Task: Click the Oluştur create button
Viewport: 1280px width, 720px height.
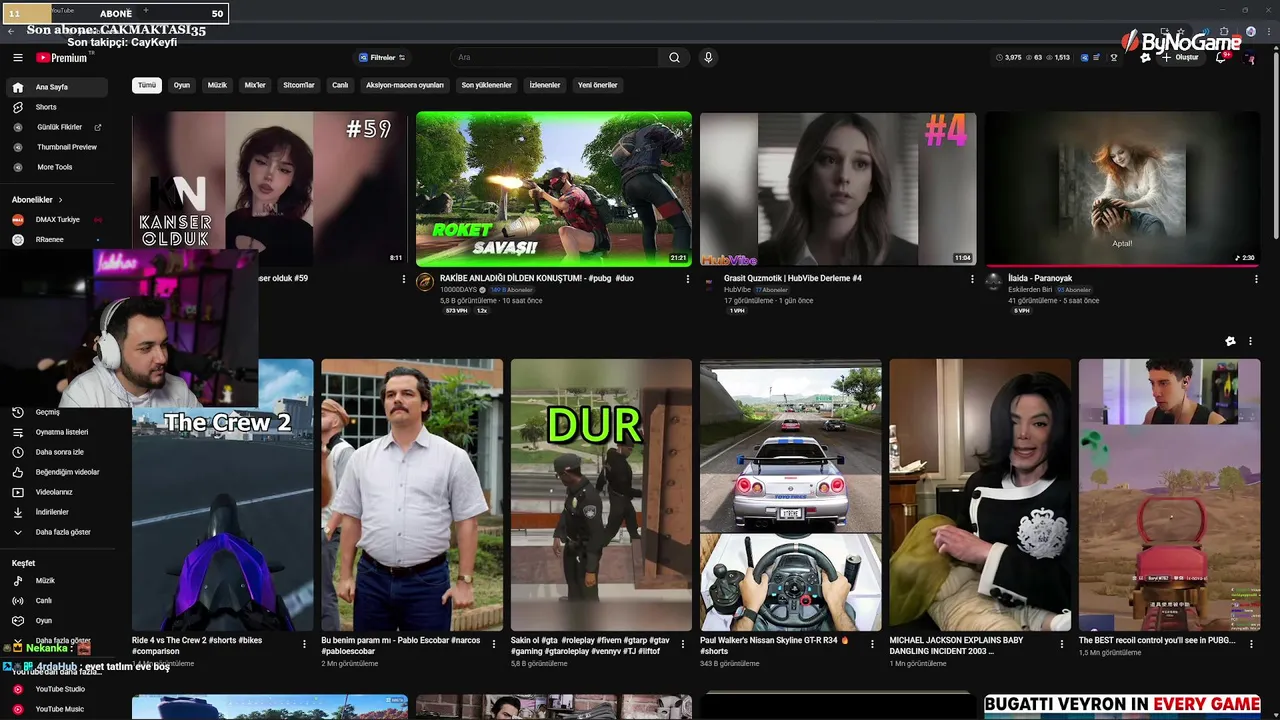Action: (x=1180, y=58)
